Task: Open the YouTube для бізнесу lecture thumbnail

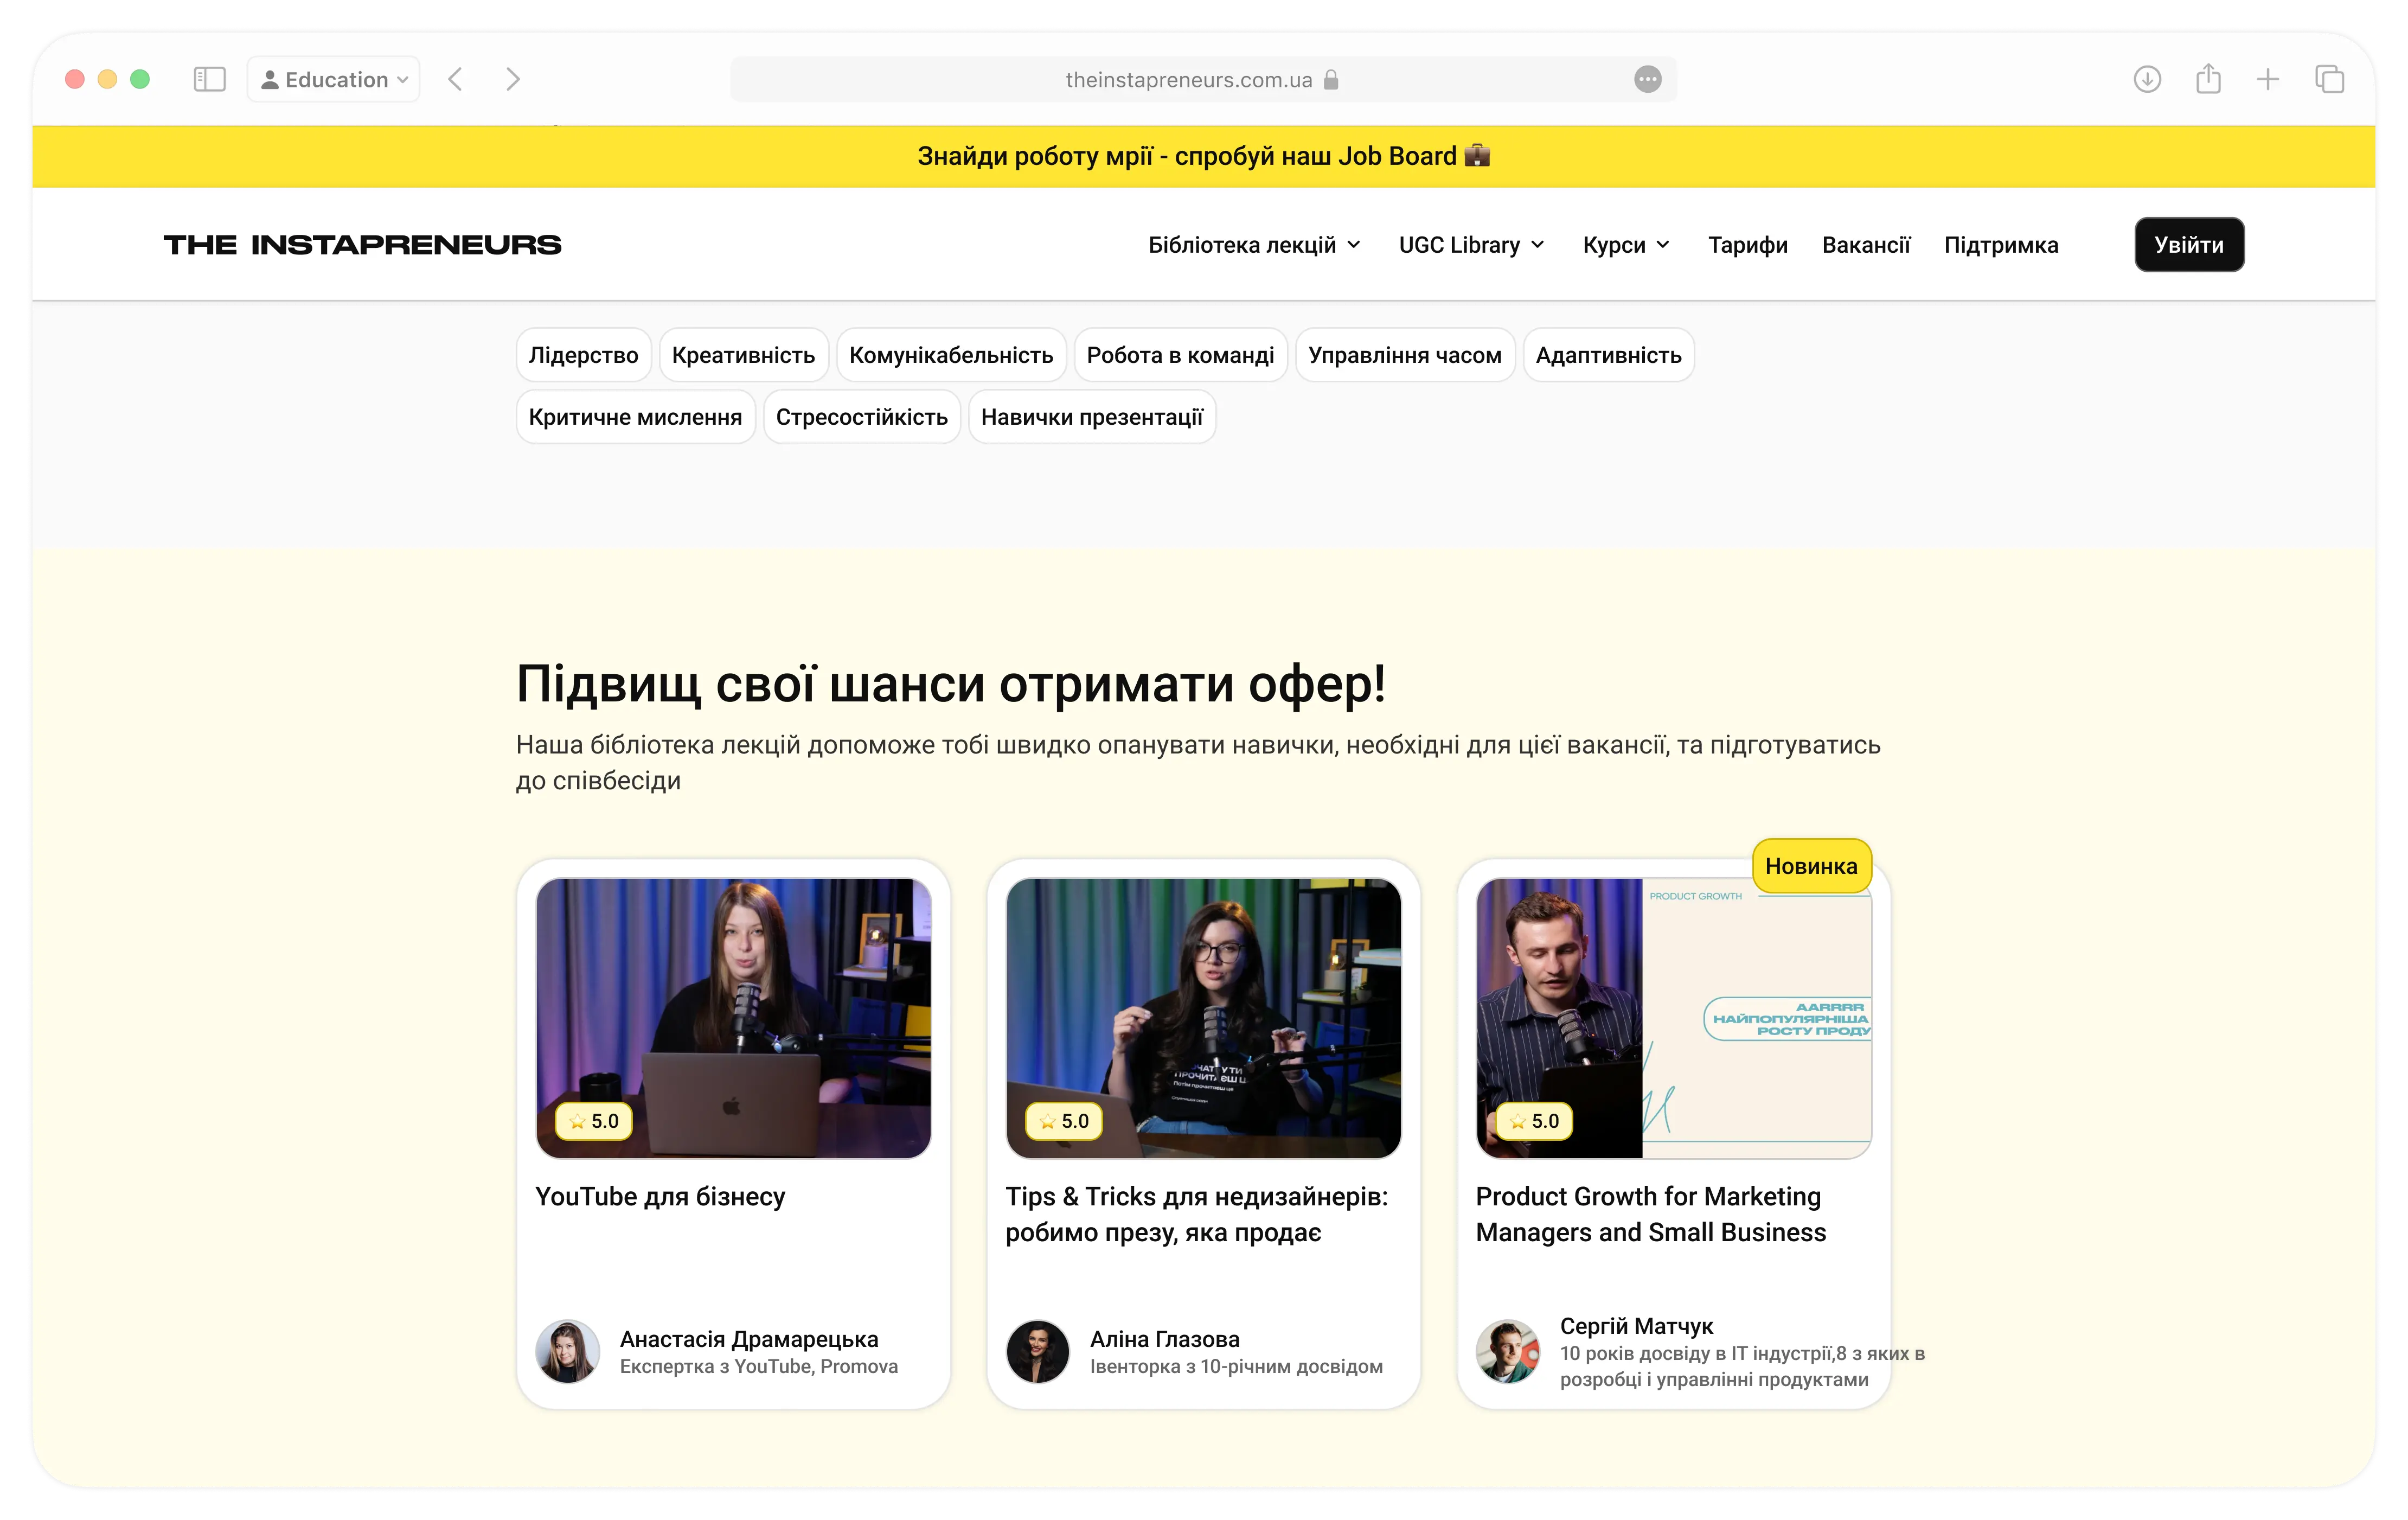Action: [733, 1017]
